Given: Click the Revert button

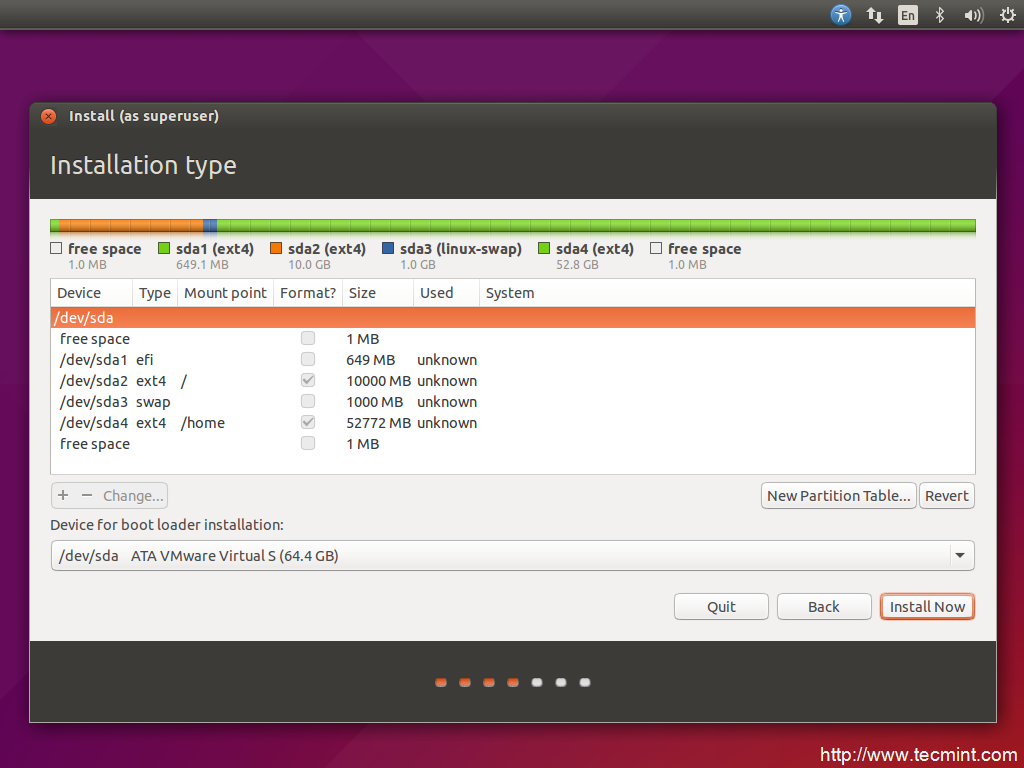Looking at the screenshot, I should (x=946, y=496).
